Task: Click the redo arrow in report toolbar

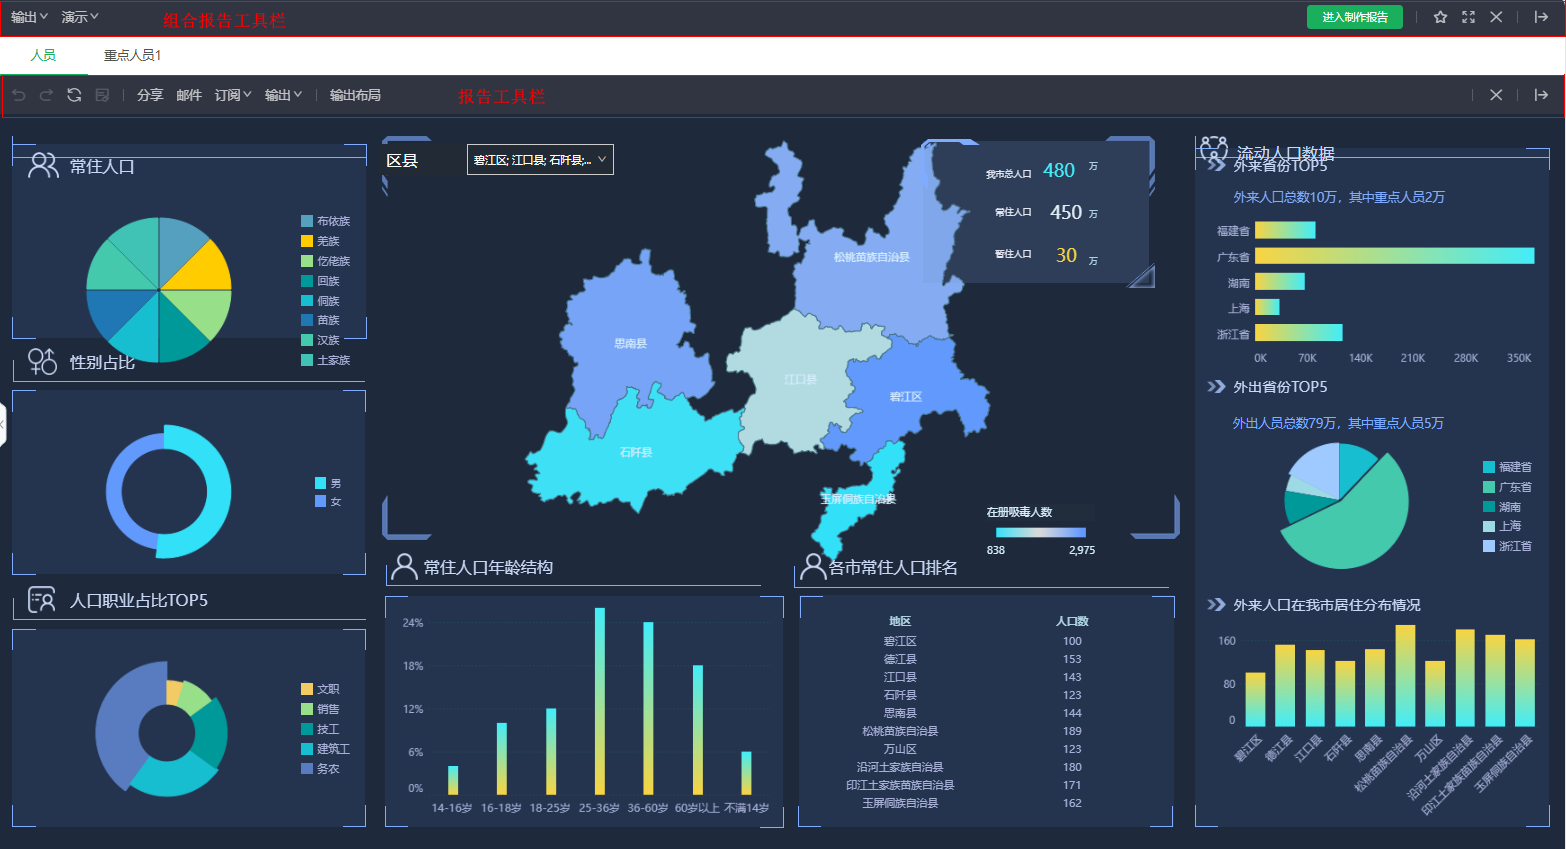Action: [46, 95]
